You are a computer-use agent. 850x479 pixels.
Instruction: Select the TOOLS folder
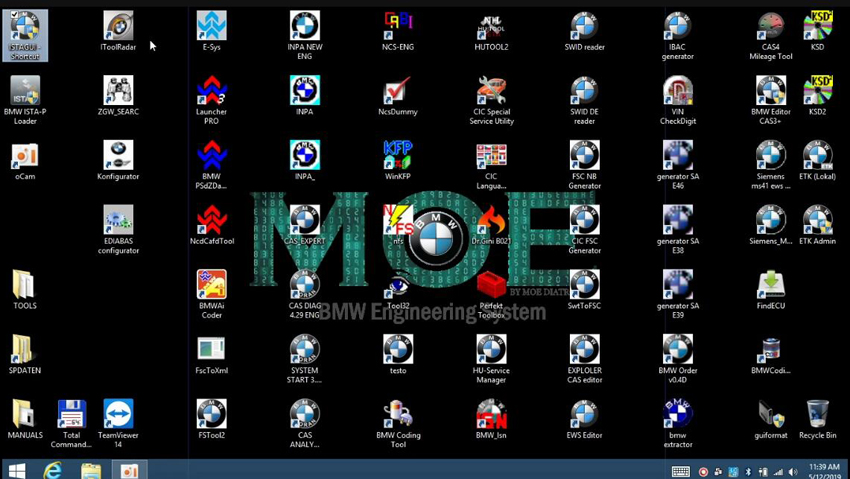pos(25,290)
